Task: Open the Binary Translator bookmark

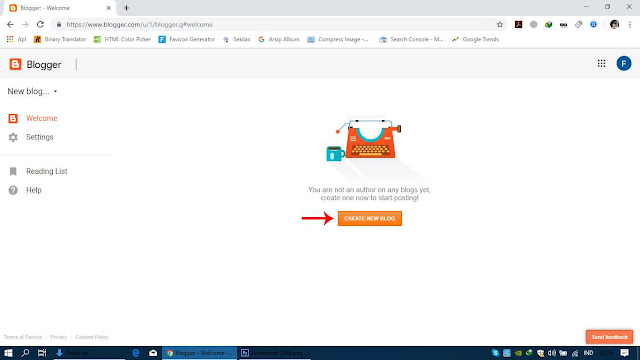Action: (x=60, y=39)
